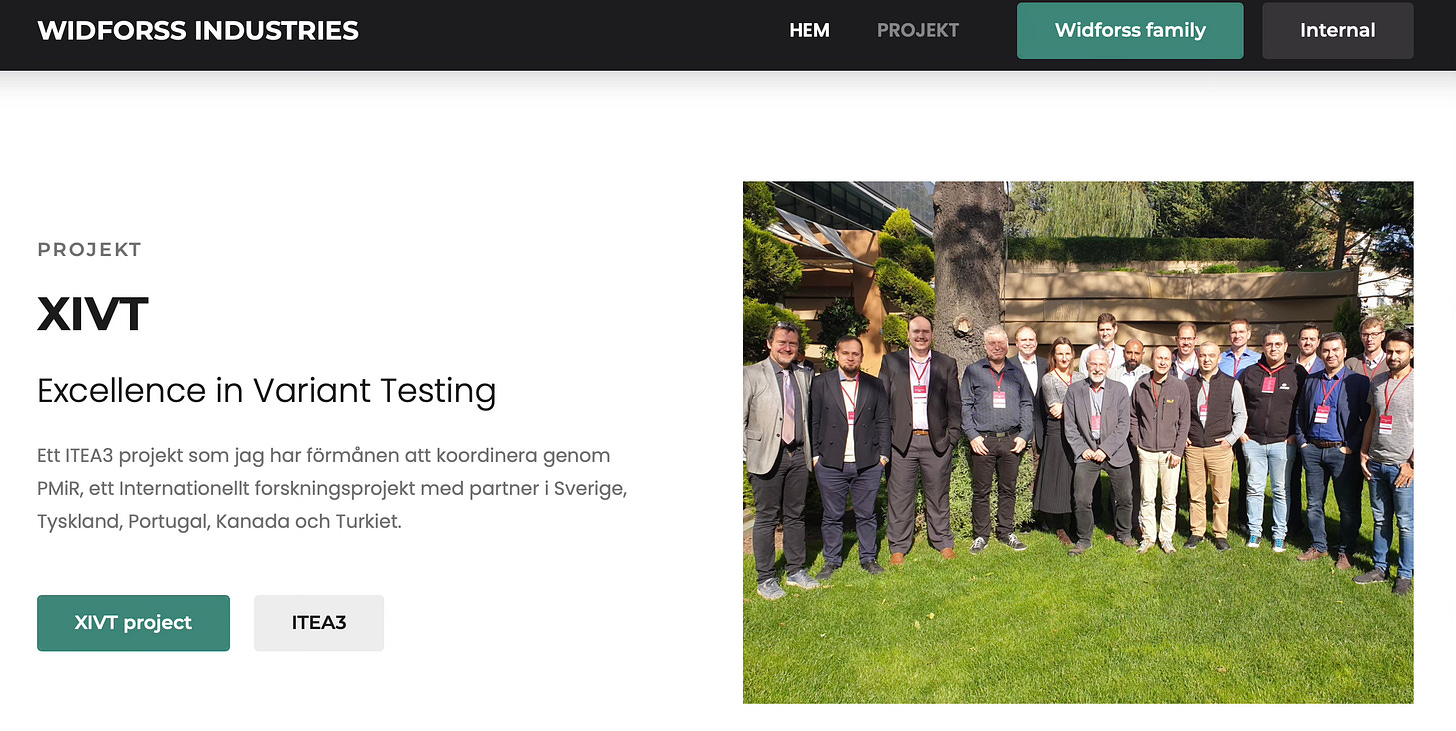The height and width of the screenshot is (731, 1456).
Task: Open the Internal button in header
Action: click(x=1337, y=30)
